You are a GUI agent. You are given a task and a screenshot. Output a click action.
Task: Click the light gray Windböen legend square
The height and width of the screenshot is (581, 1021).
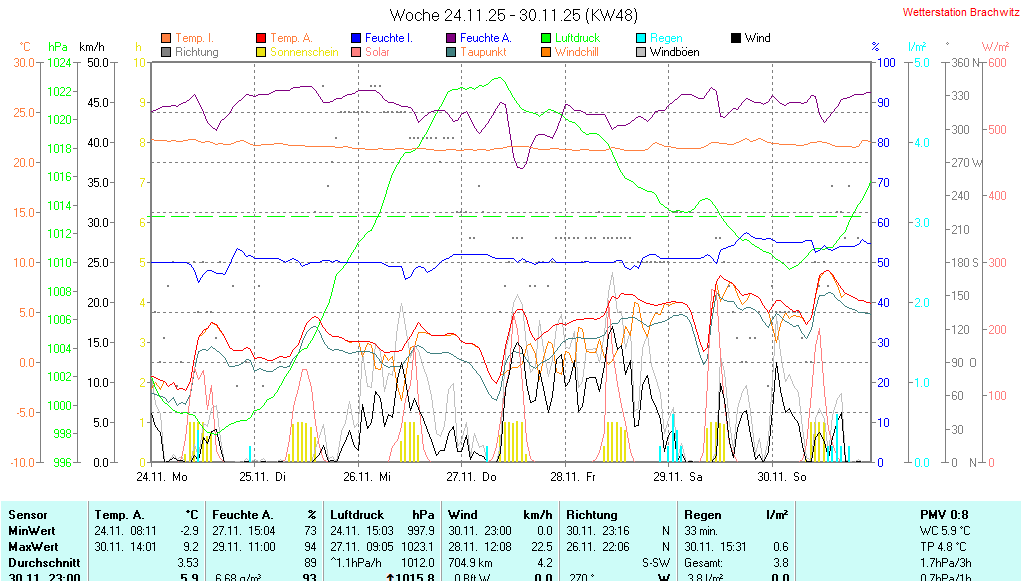point(641,52)
